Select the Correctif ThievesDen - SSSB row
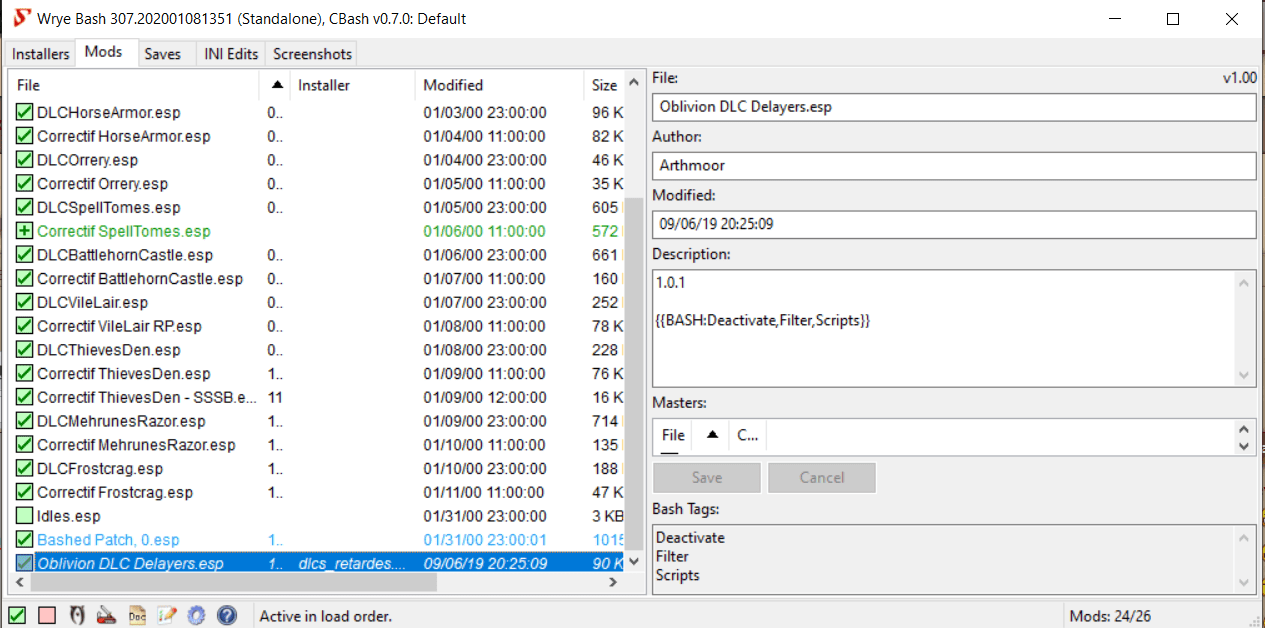Screen dimensions: 1265x628 coord(316,397)
